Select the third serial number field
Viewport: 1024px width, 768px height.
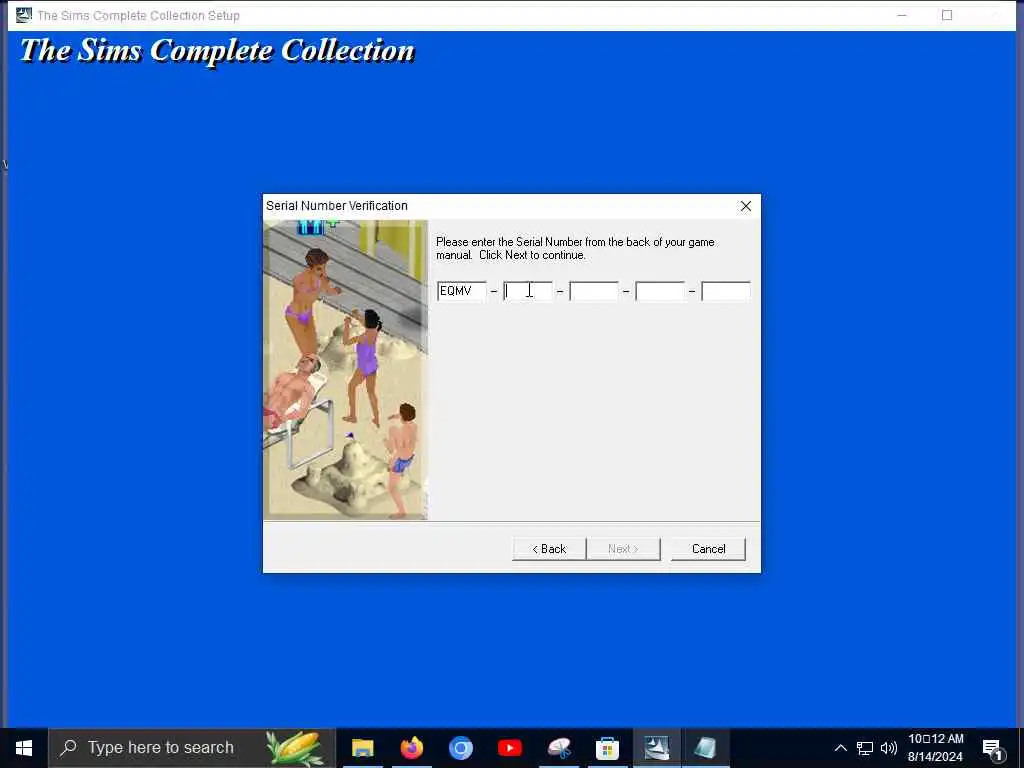point(594,291)
